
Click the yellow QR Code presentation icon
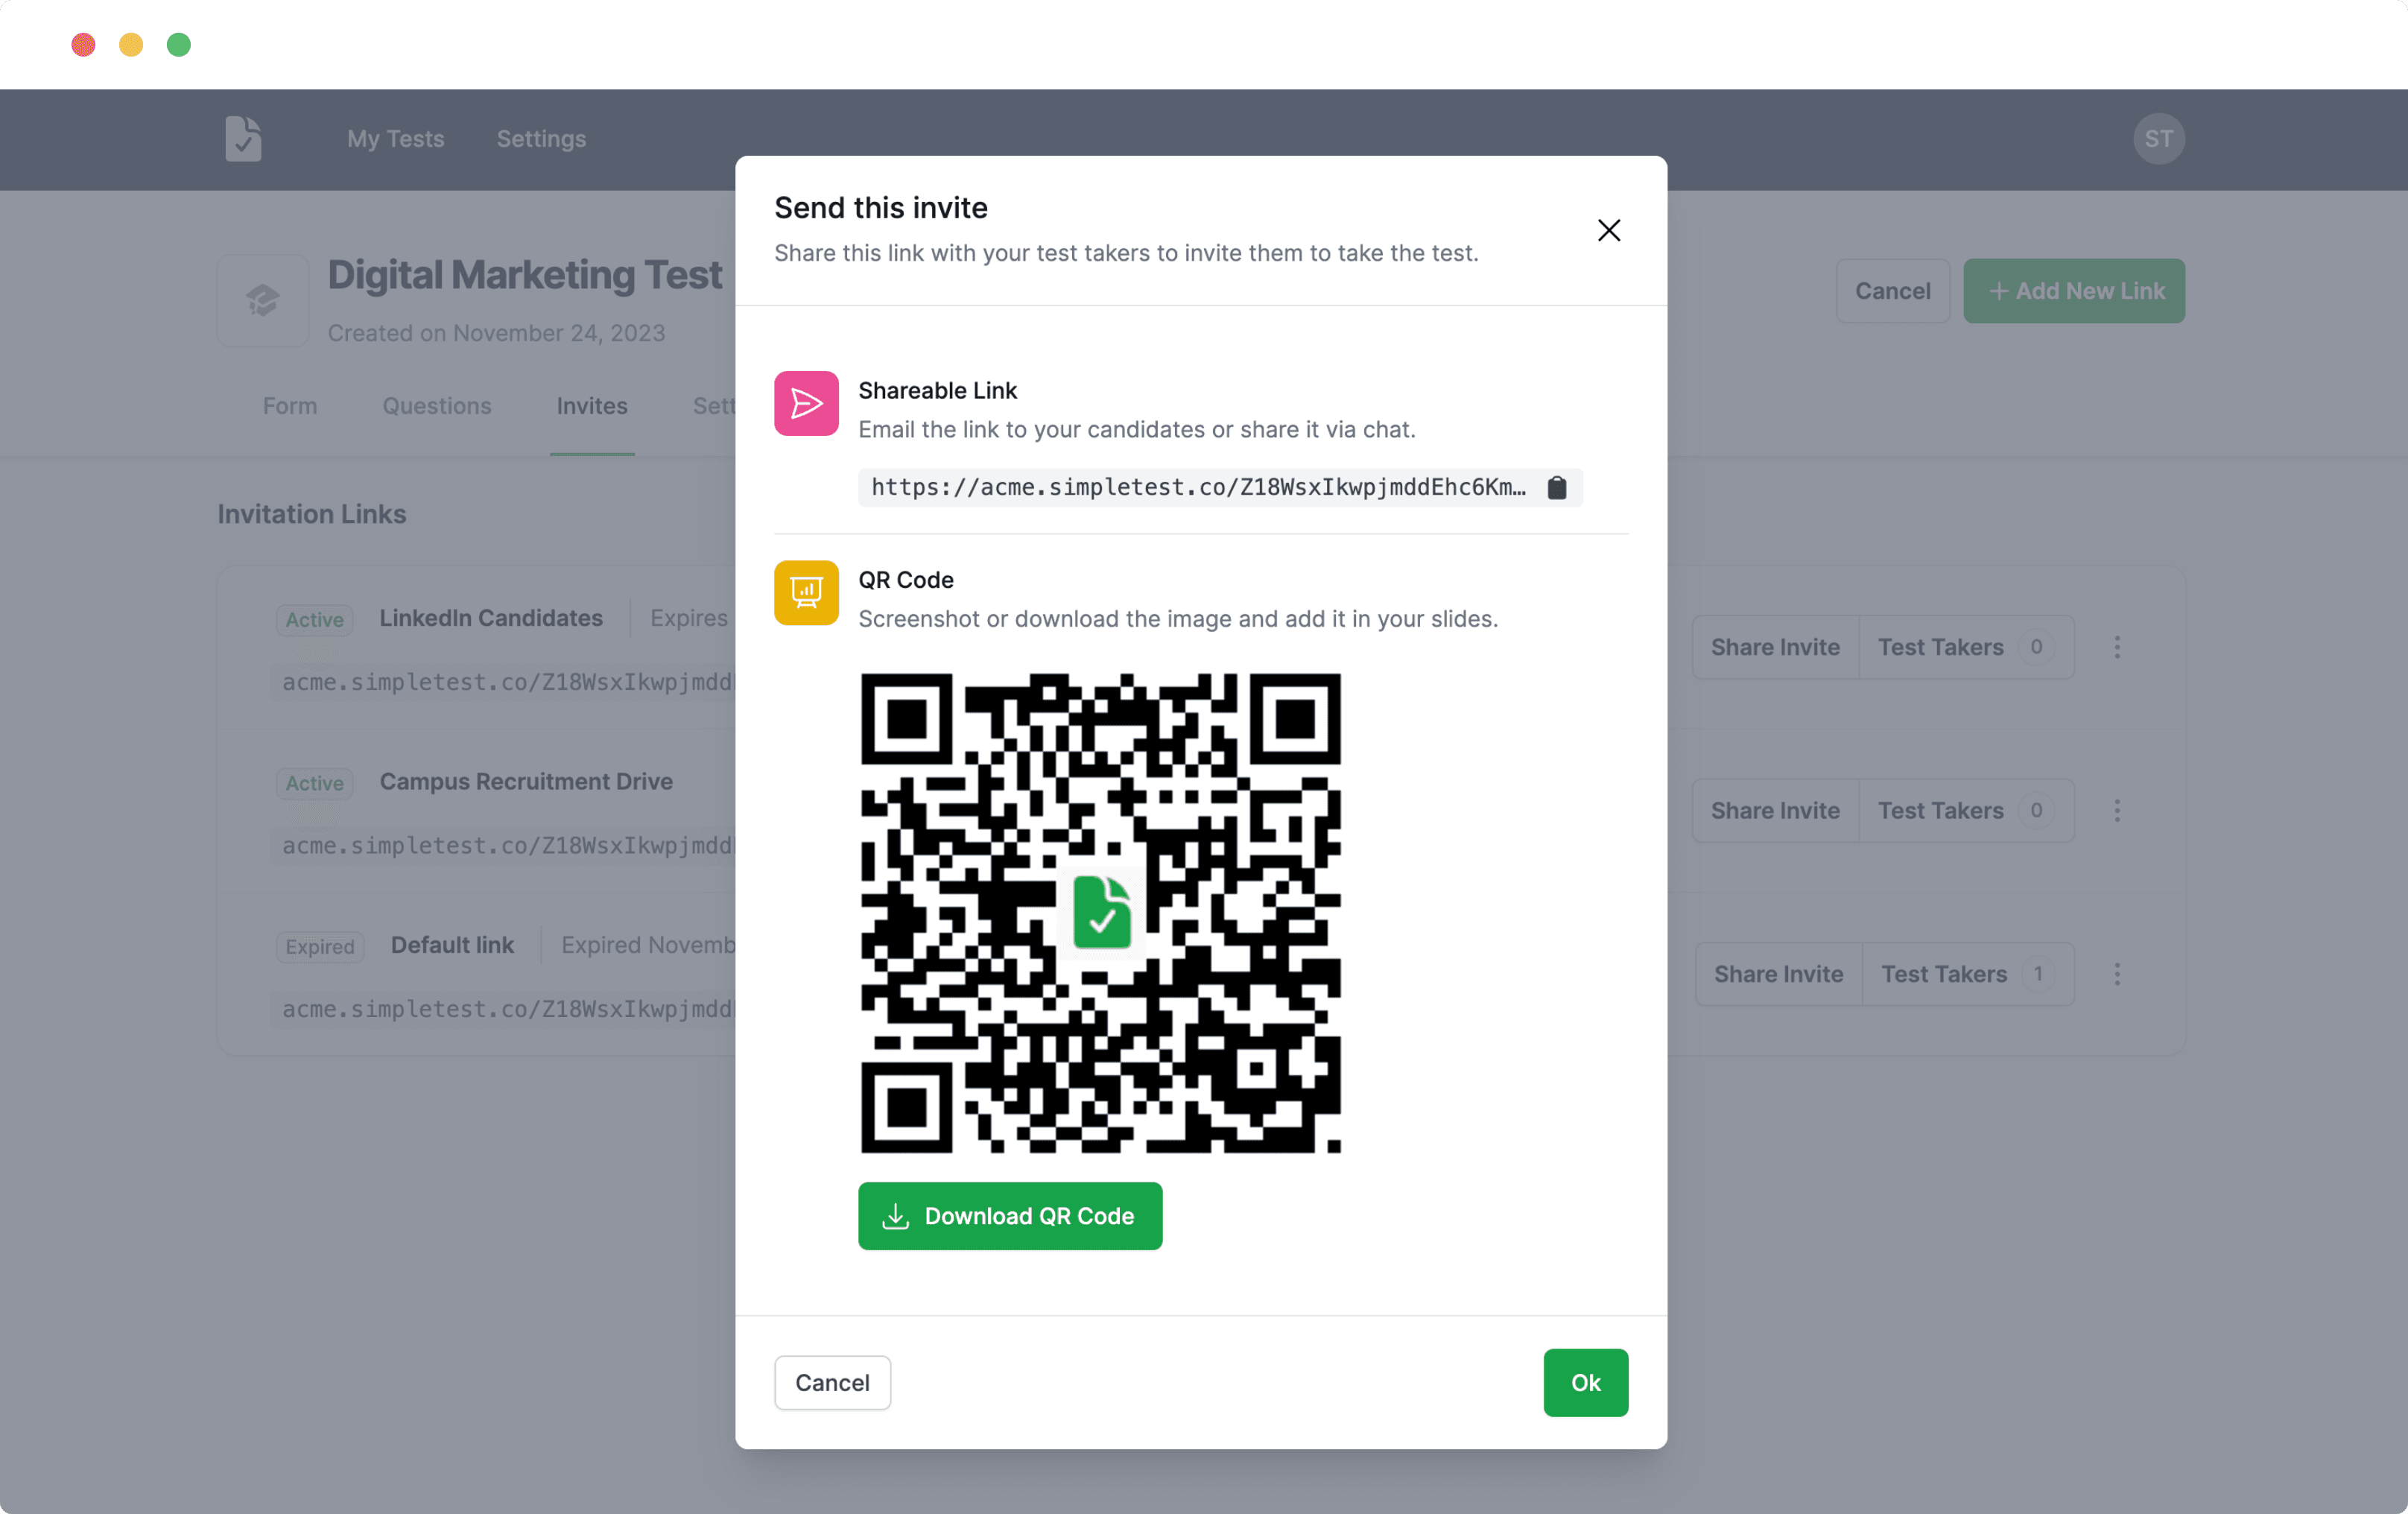[x=806, y=592]
